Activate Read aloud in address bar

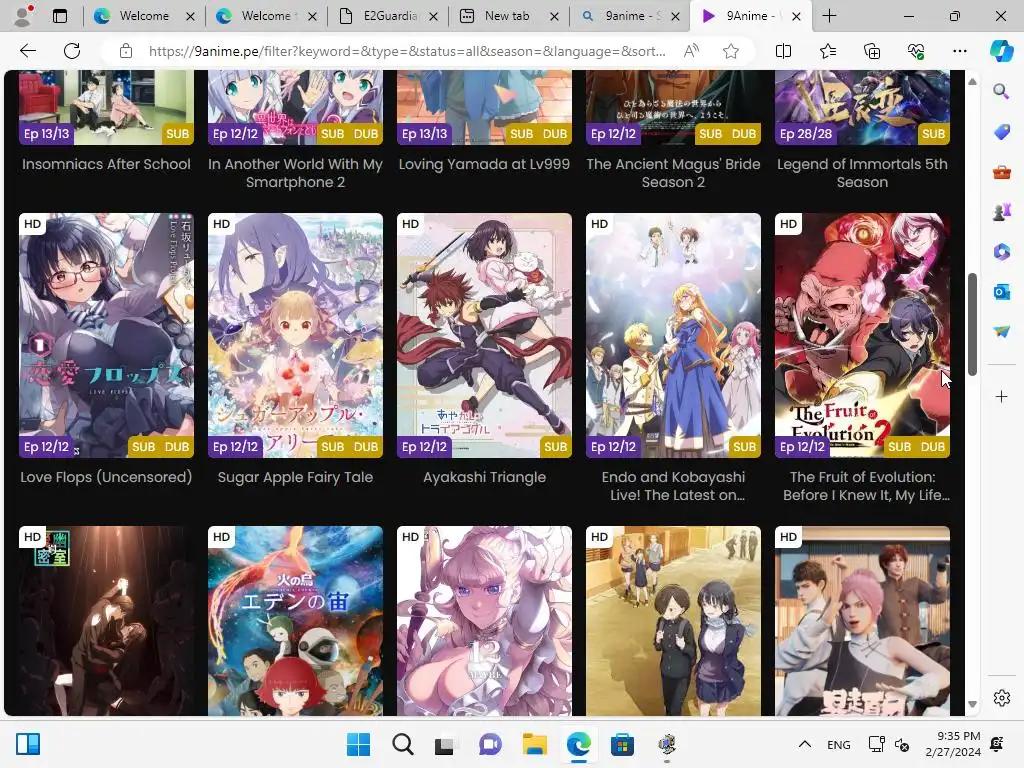(691, 51)
